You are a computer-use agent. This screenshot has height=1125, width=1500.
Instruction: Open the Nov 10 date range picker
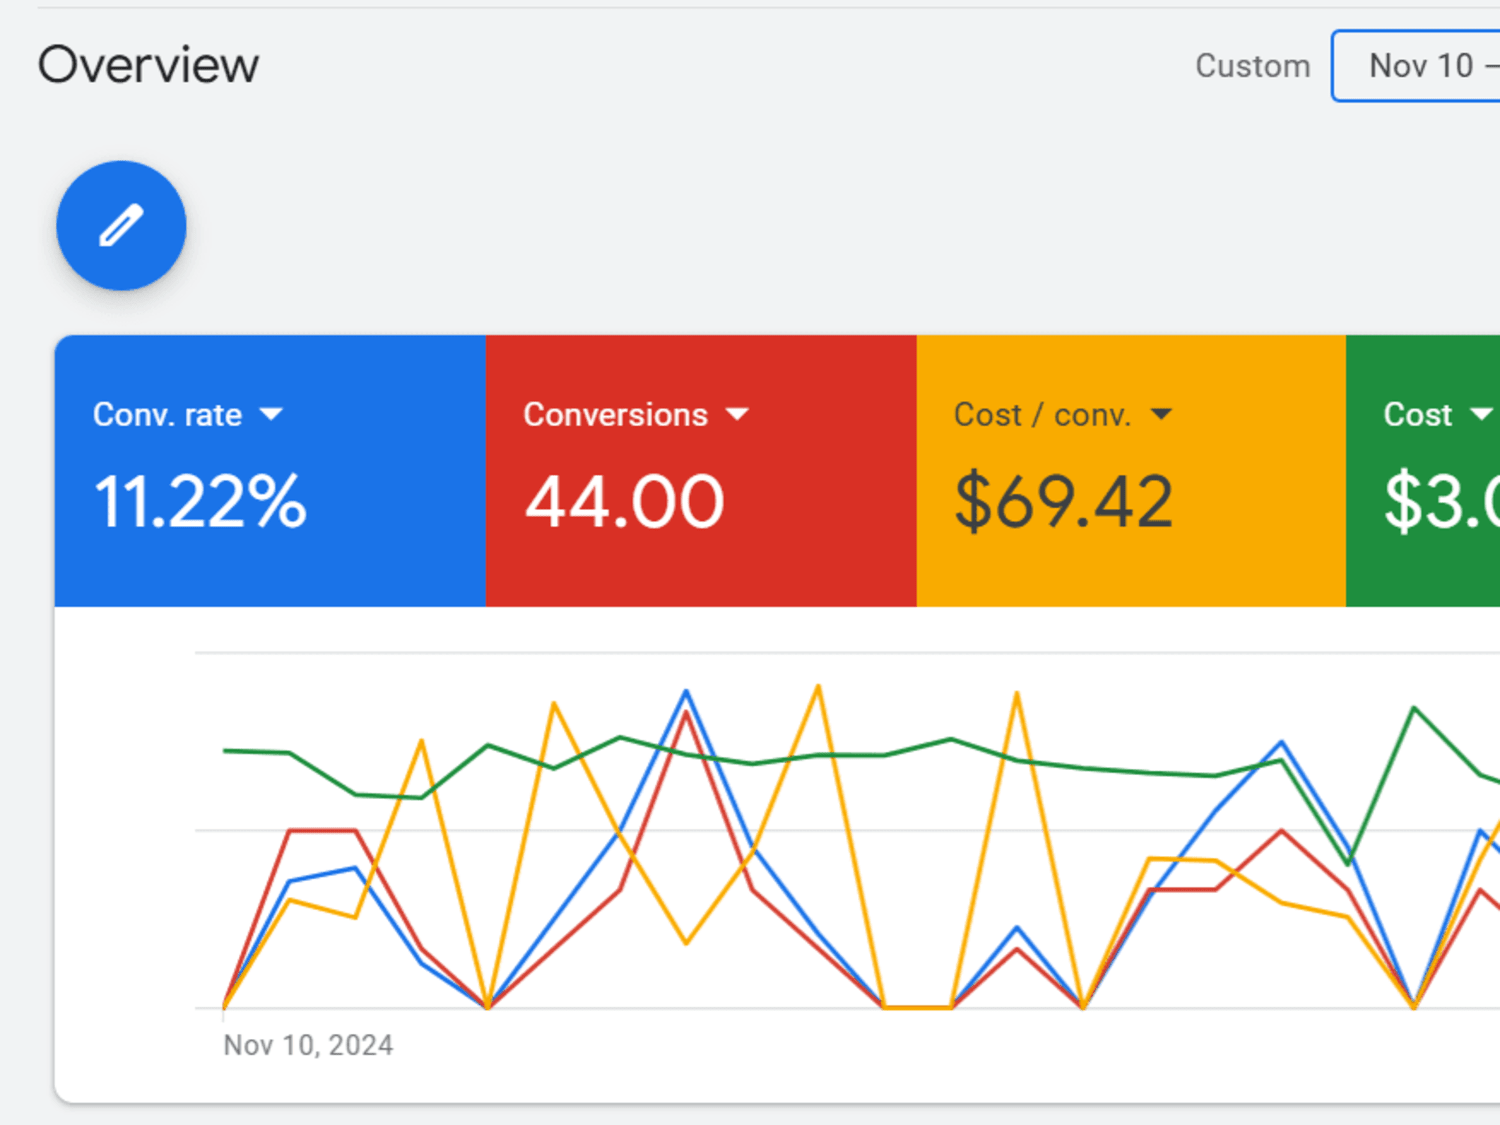(1416, 66)
